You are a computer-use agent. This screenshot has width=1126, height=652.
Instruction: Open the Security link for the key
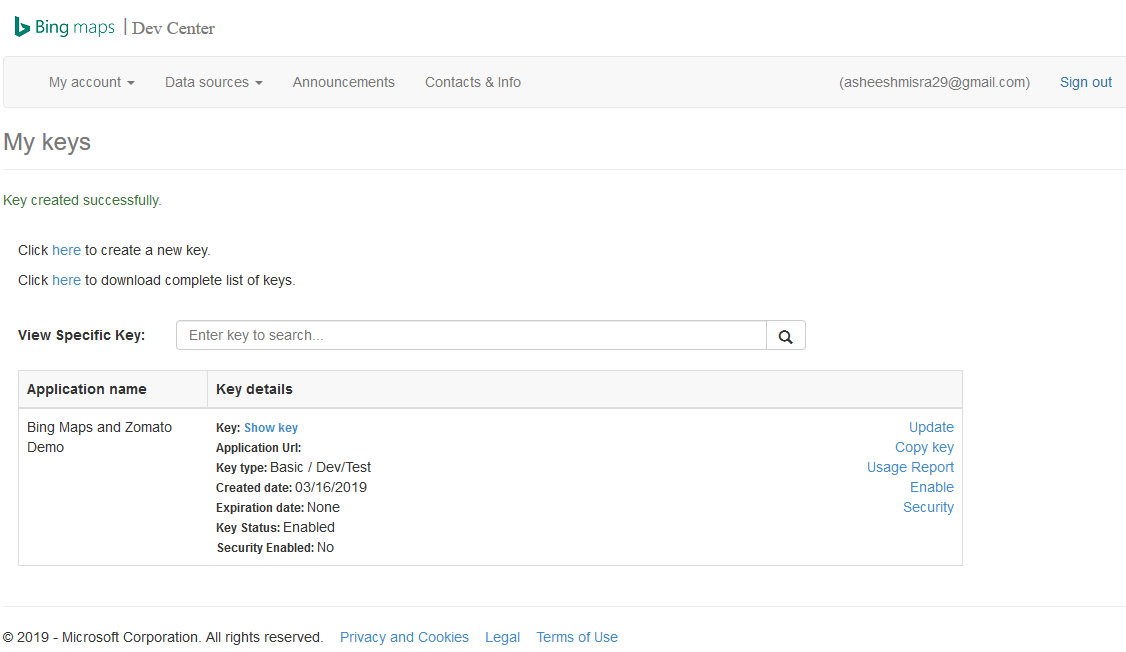929,508
